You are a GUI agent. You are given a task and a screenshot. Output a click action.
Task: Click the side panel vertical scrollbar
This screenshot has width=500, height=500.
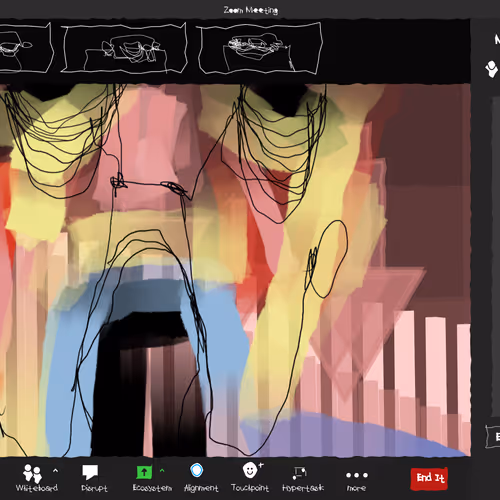coord(496,257)
